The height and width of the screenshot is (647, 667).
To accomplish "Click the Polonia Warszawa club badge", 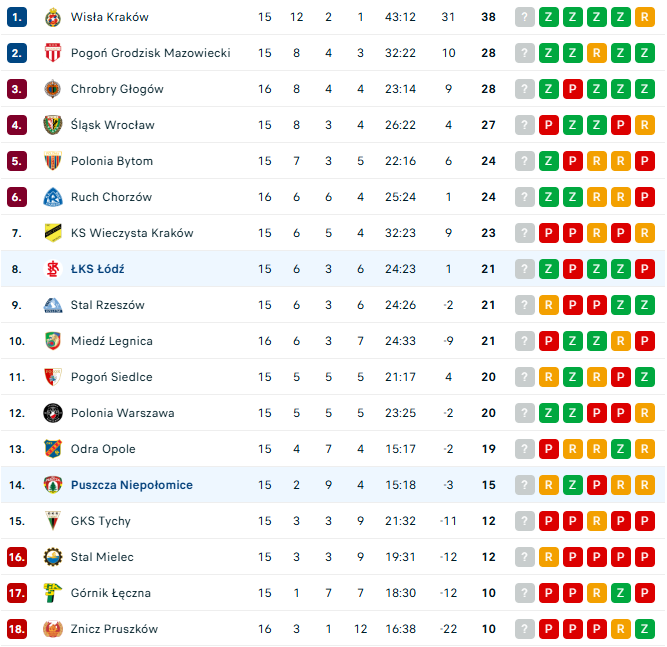I will pyautogui.click(x=53, y=413).
